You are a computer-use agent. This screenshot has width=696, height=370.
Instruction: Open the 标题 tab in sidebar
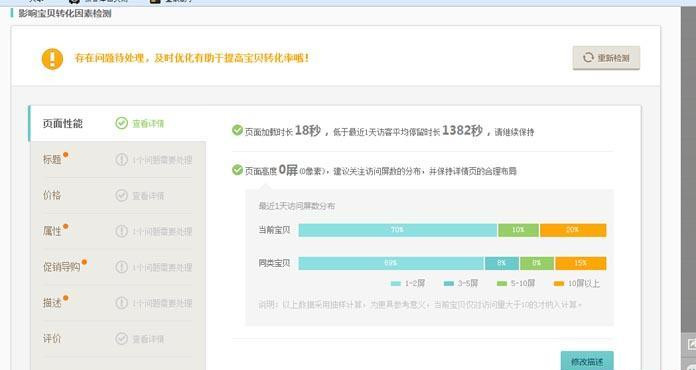[118, 159]
